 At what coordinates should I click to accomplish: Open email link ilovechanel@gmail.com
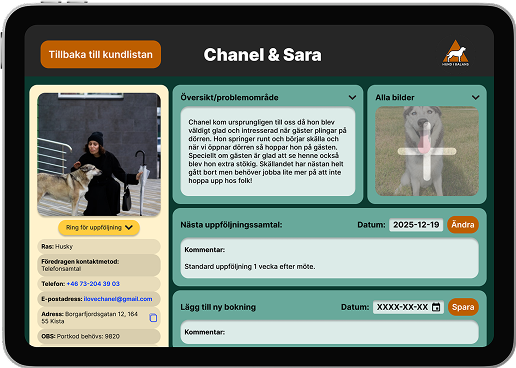(x=118, y=299)
